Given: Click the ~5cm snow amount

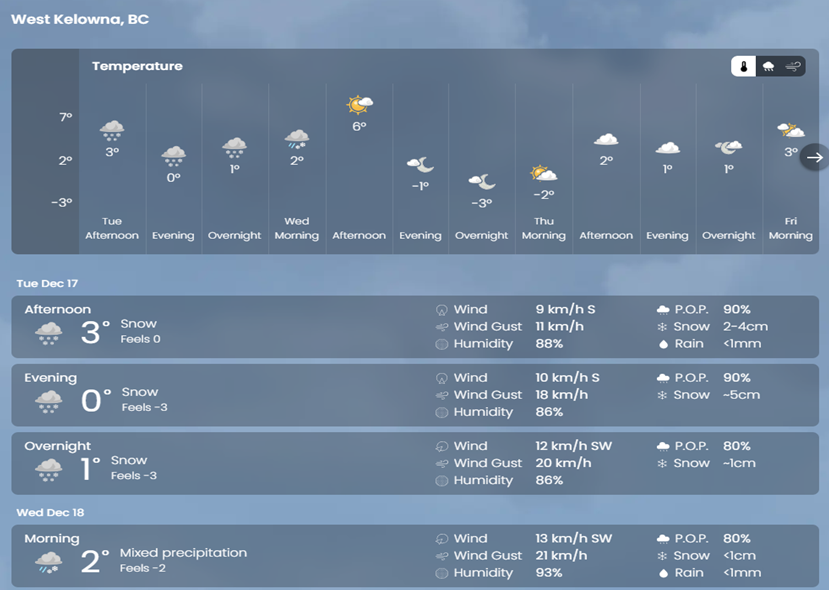Looking at the screenshot, I should [x=742, y=395].
